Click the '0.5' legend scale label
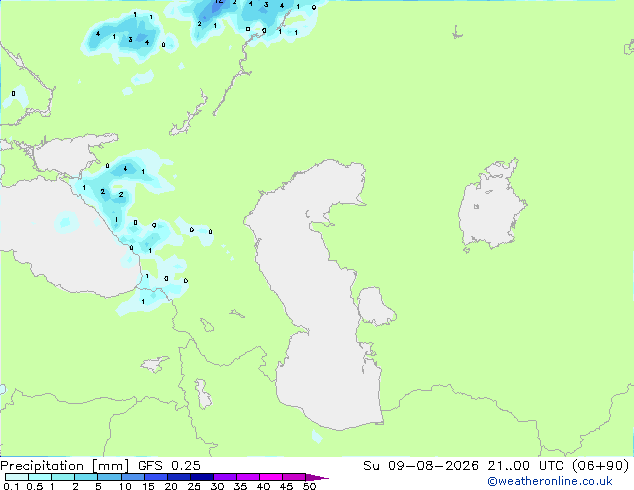This screenshot has width=634, height=490. [34, 486]
